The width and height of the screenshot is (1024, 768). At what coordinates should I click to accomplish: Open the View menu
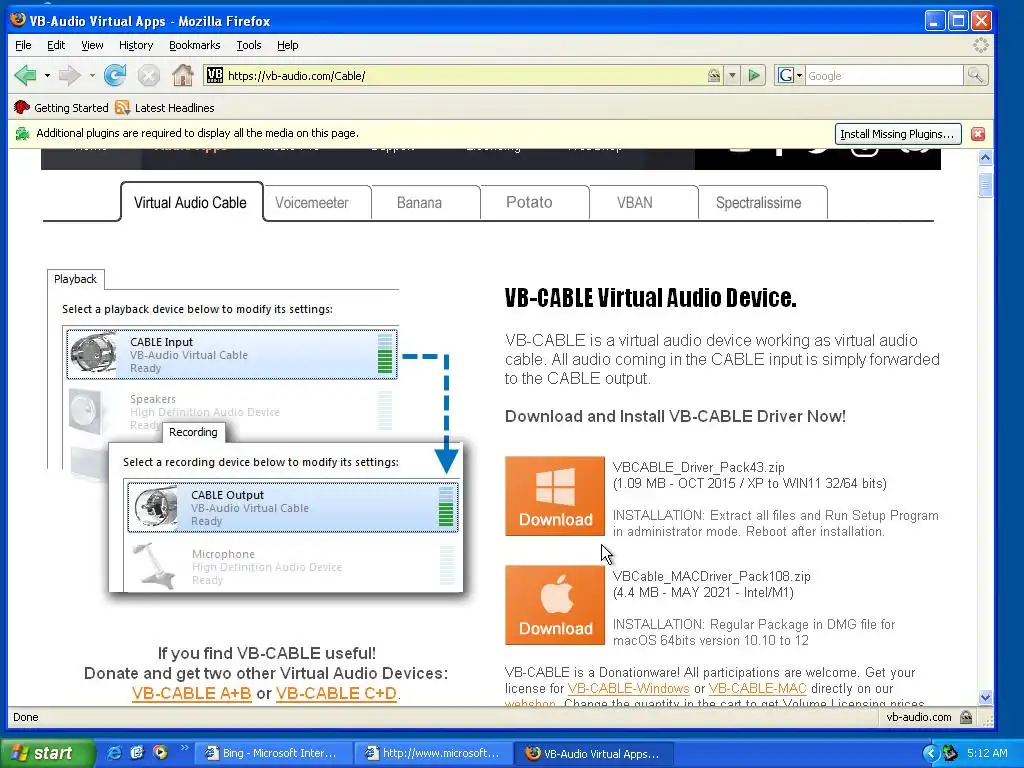tap(92, 45)
